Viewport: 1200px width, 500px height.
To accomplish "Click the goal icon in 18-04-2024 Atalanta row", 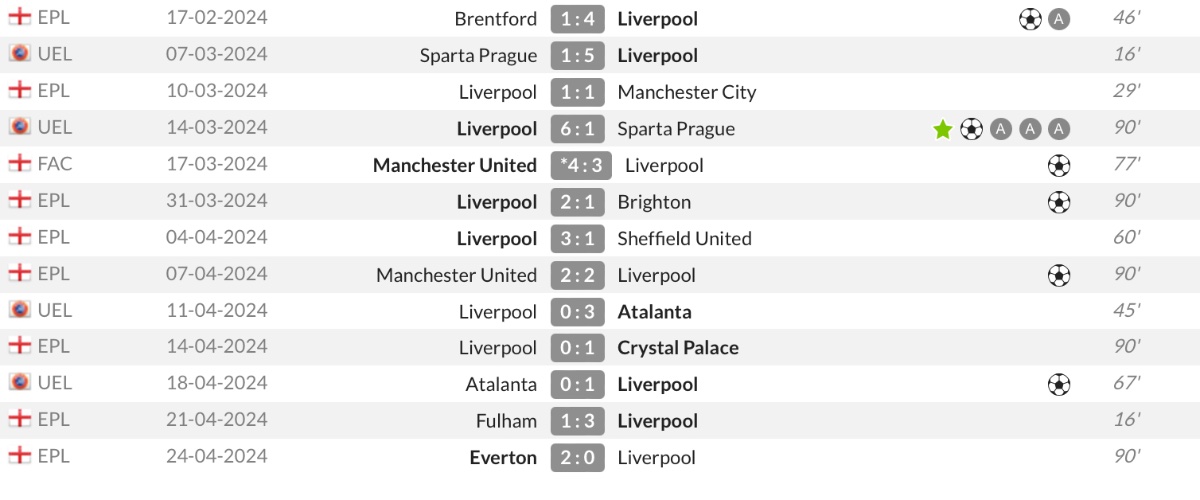I will click(1059, 384).
